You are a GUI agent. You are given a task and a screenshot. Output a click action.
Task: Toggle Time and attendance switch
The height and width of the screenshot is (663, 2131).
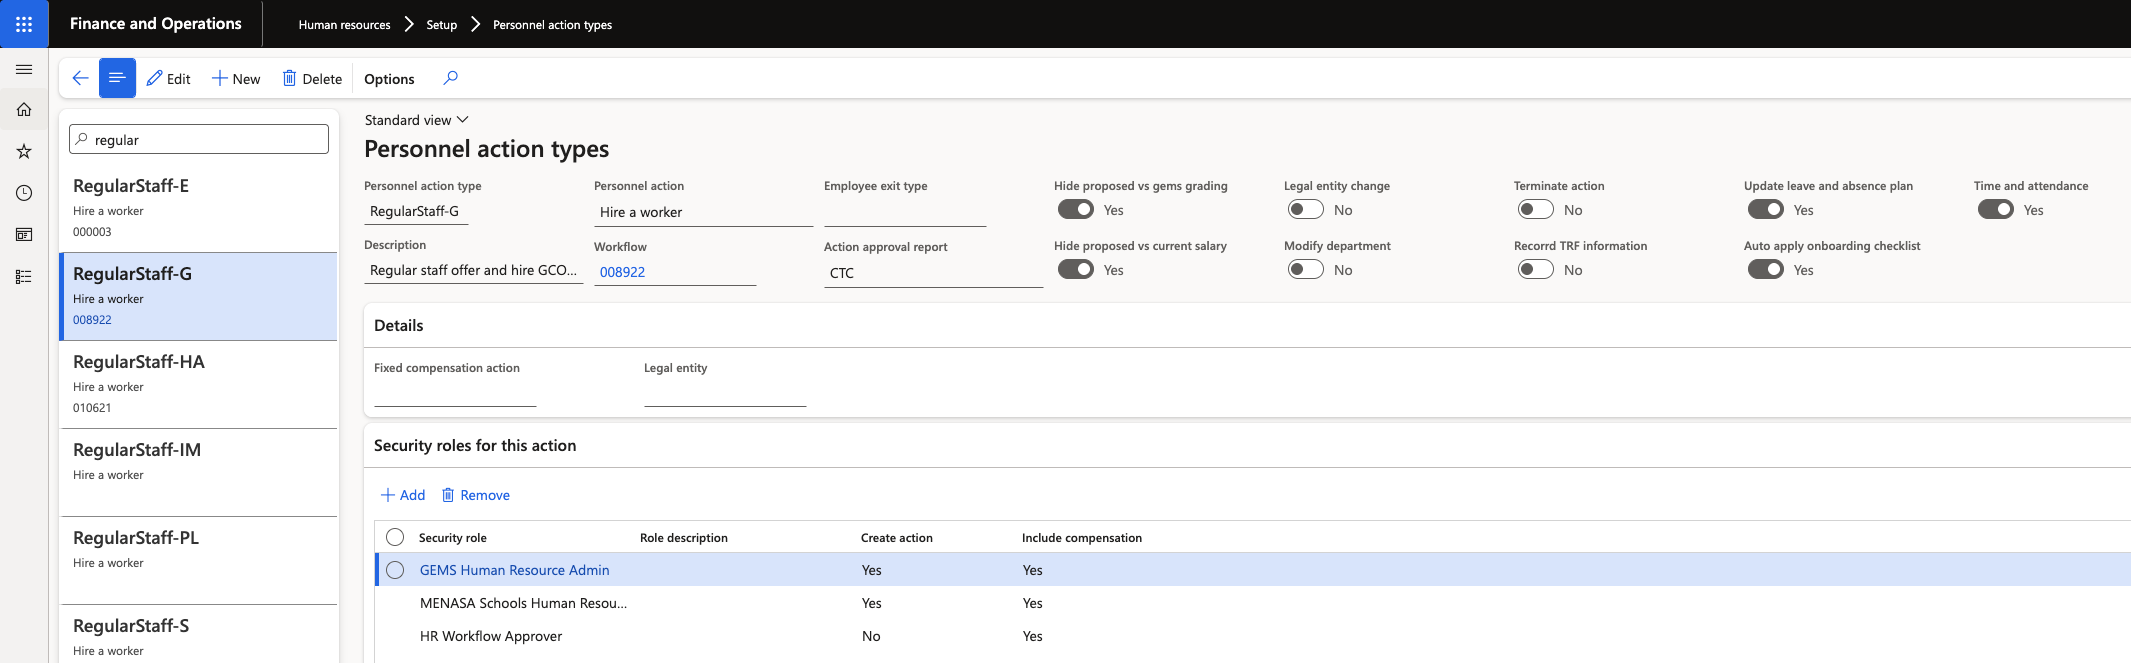point(1996,209)
